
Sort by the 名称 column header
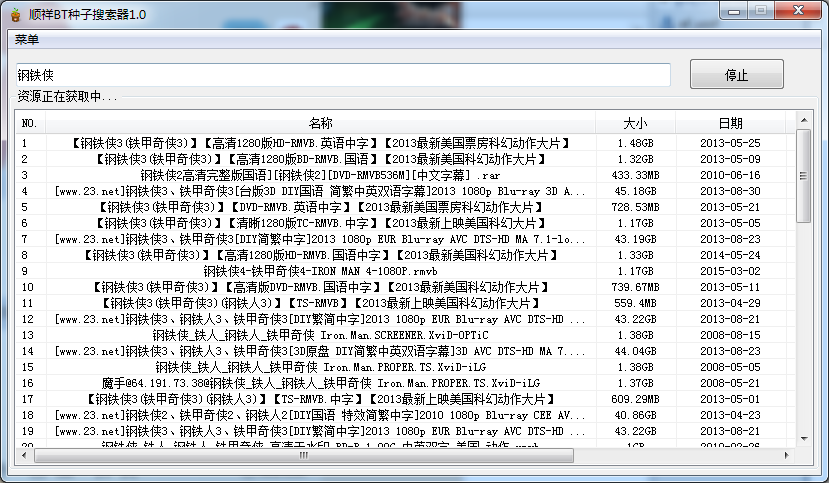[x=320, y=123]
